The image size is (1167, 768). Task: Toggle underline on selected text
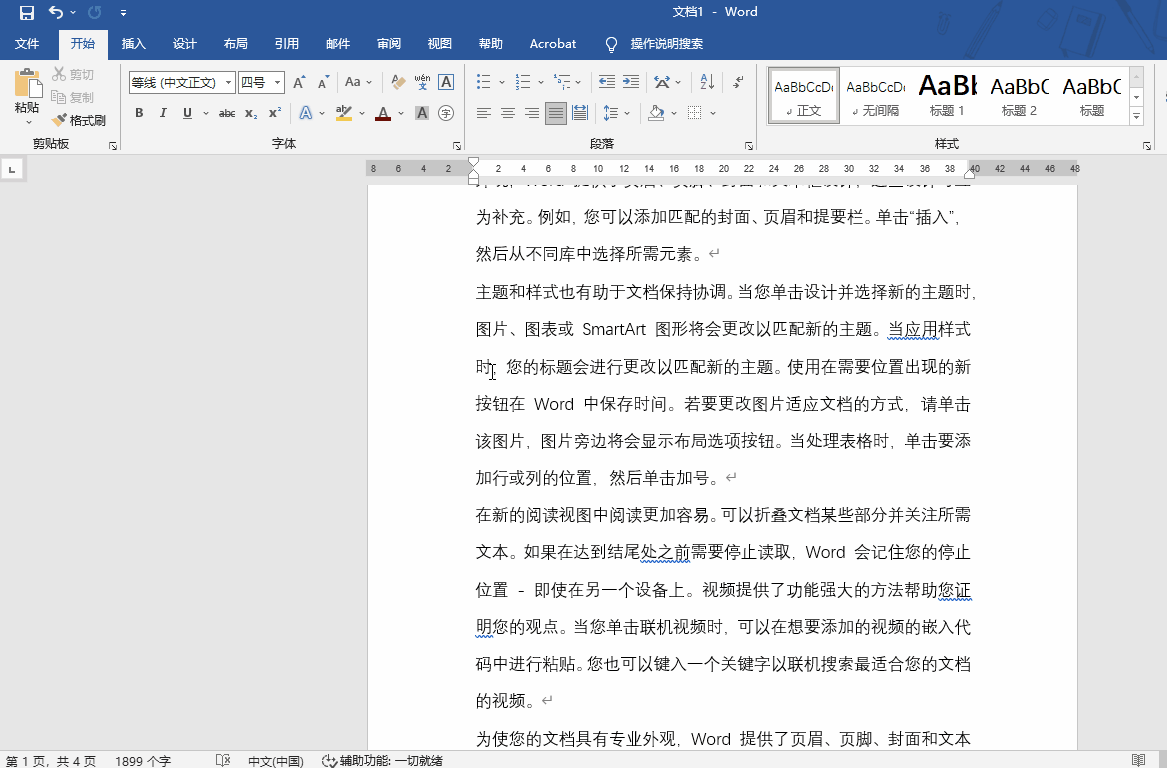(x=186, y=113)
